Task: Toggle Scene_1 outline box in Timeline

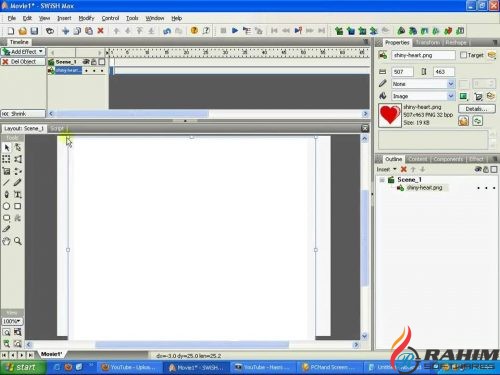Action: point(102,62)
